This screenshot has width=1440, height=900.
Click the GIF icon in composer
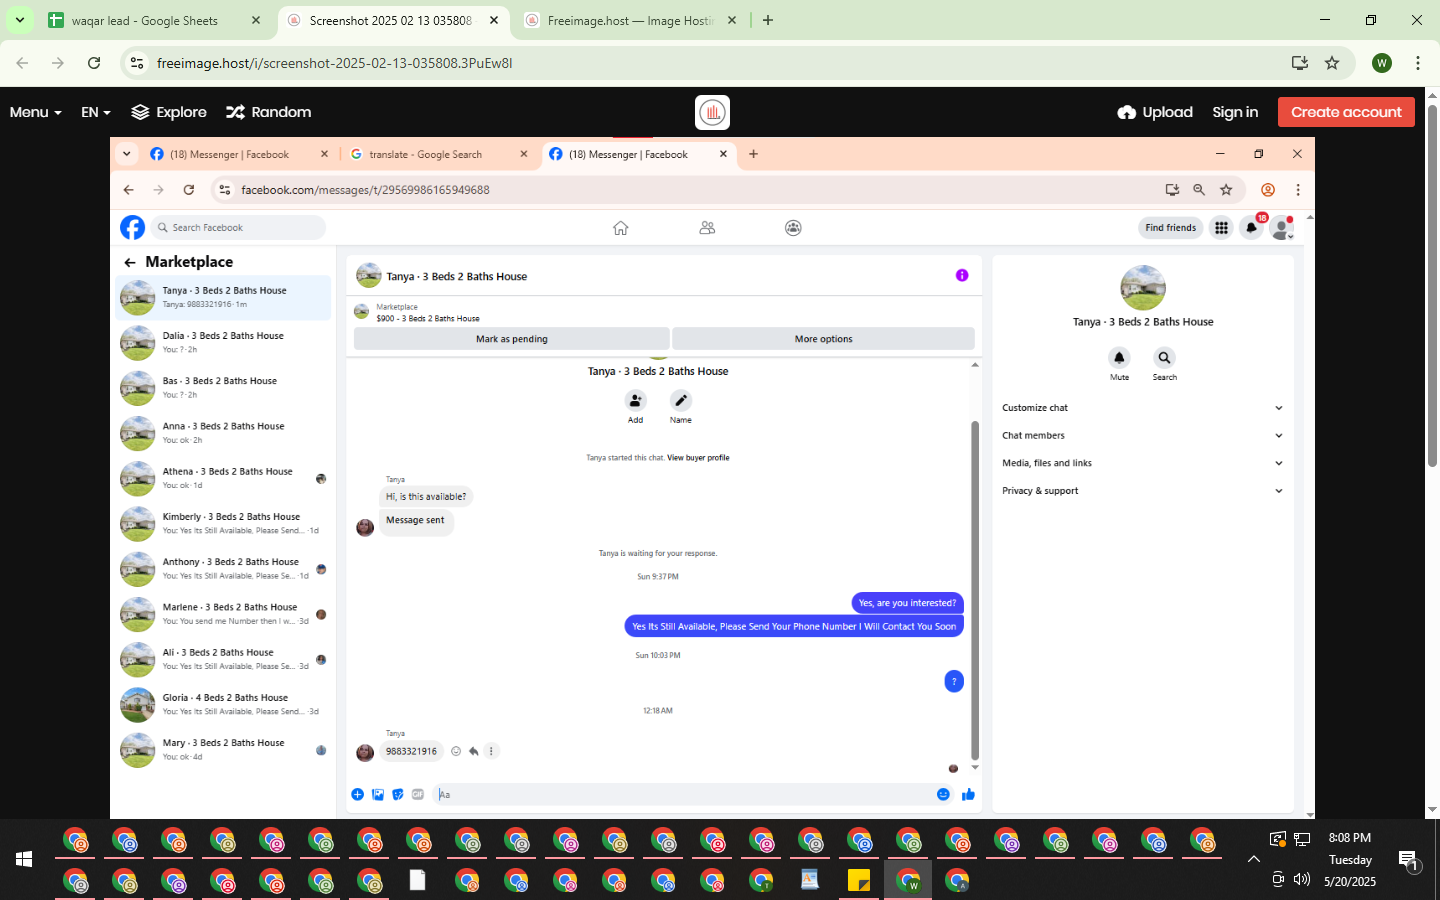pos(418,794)
